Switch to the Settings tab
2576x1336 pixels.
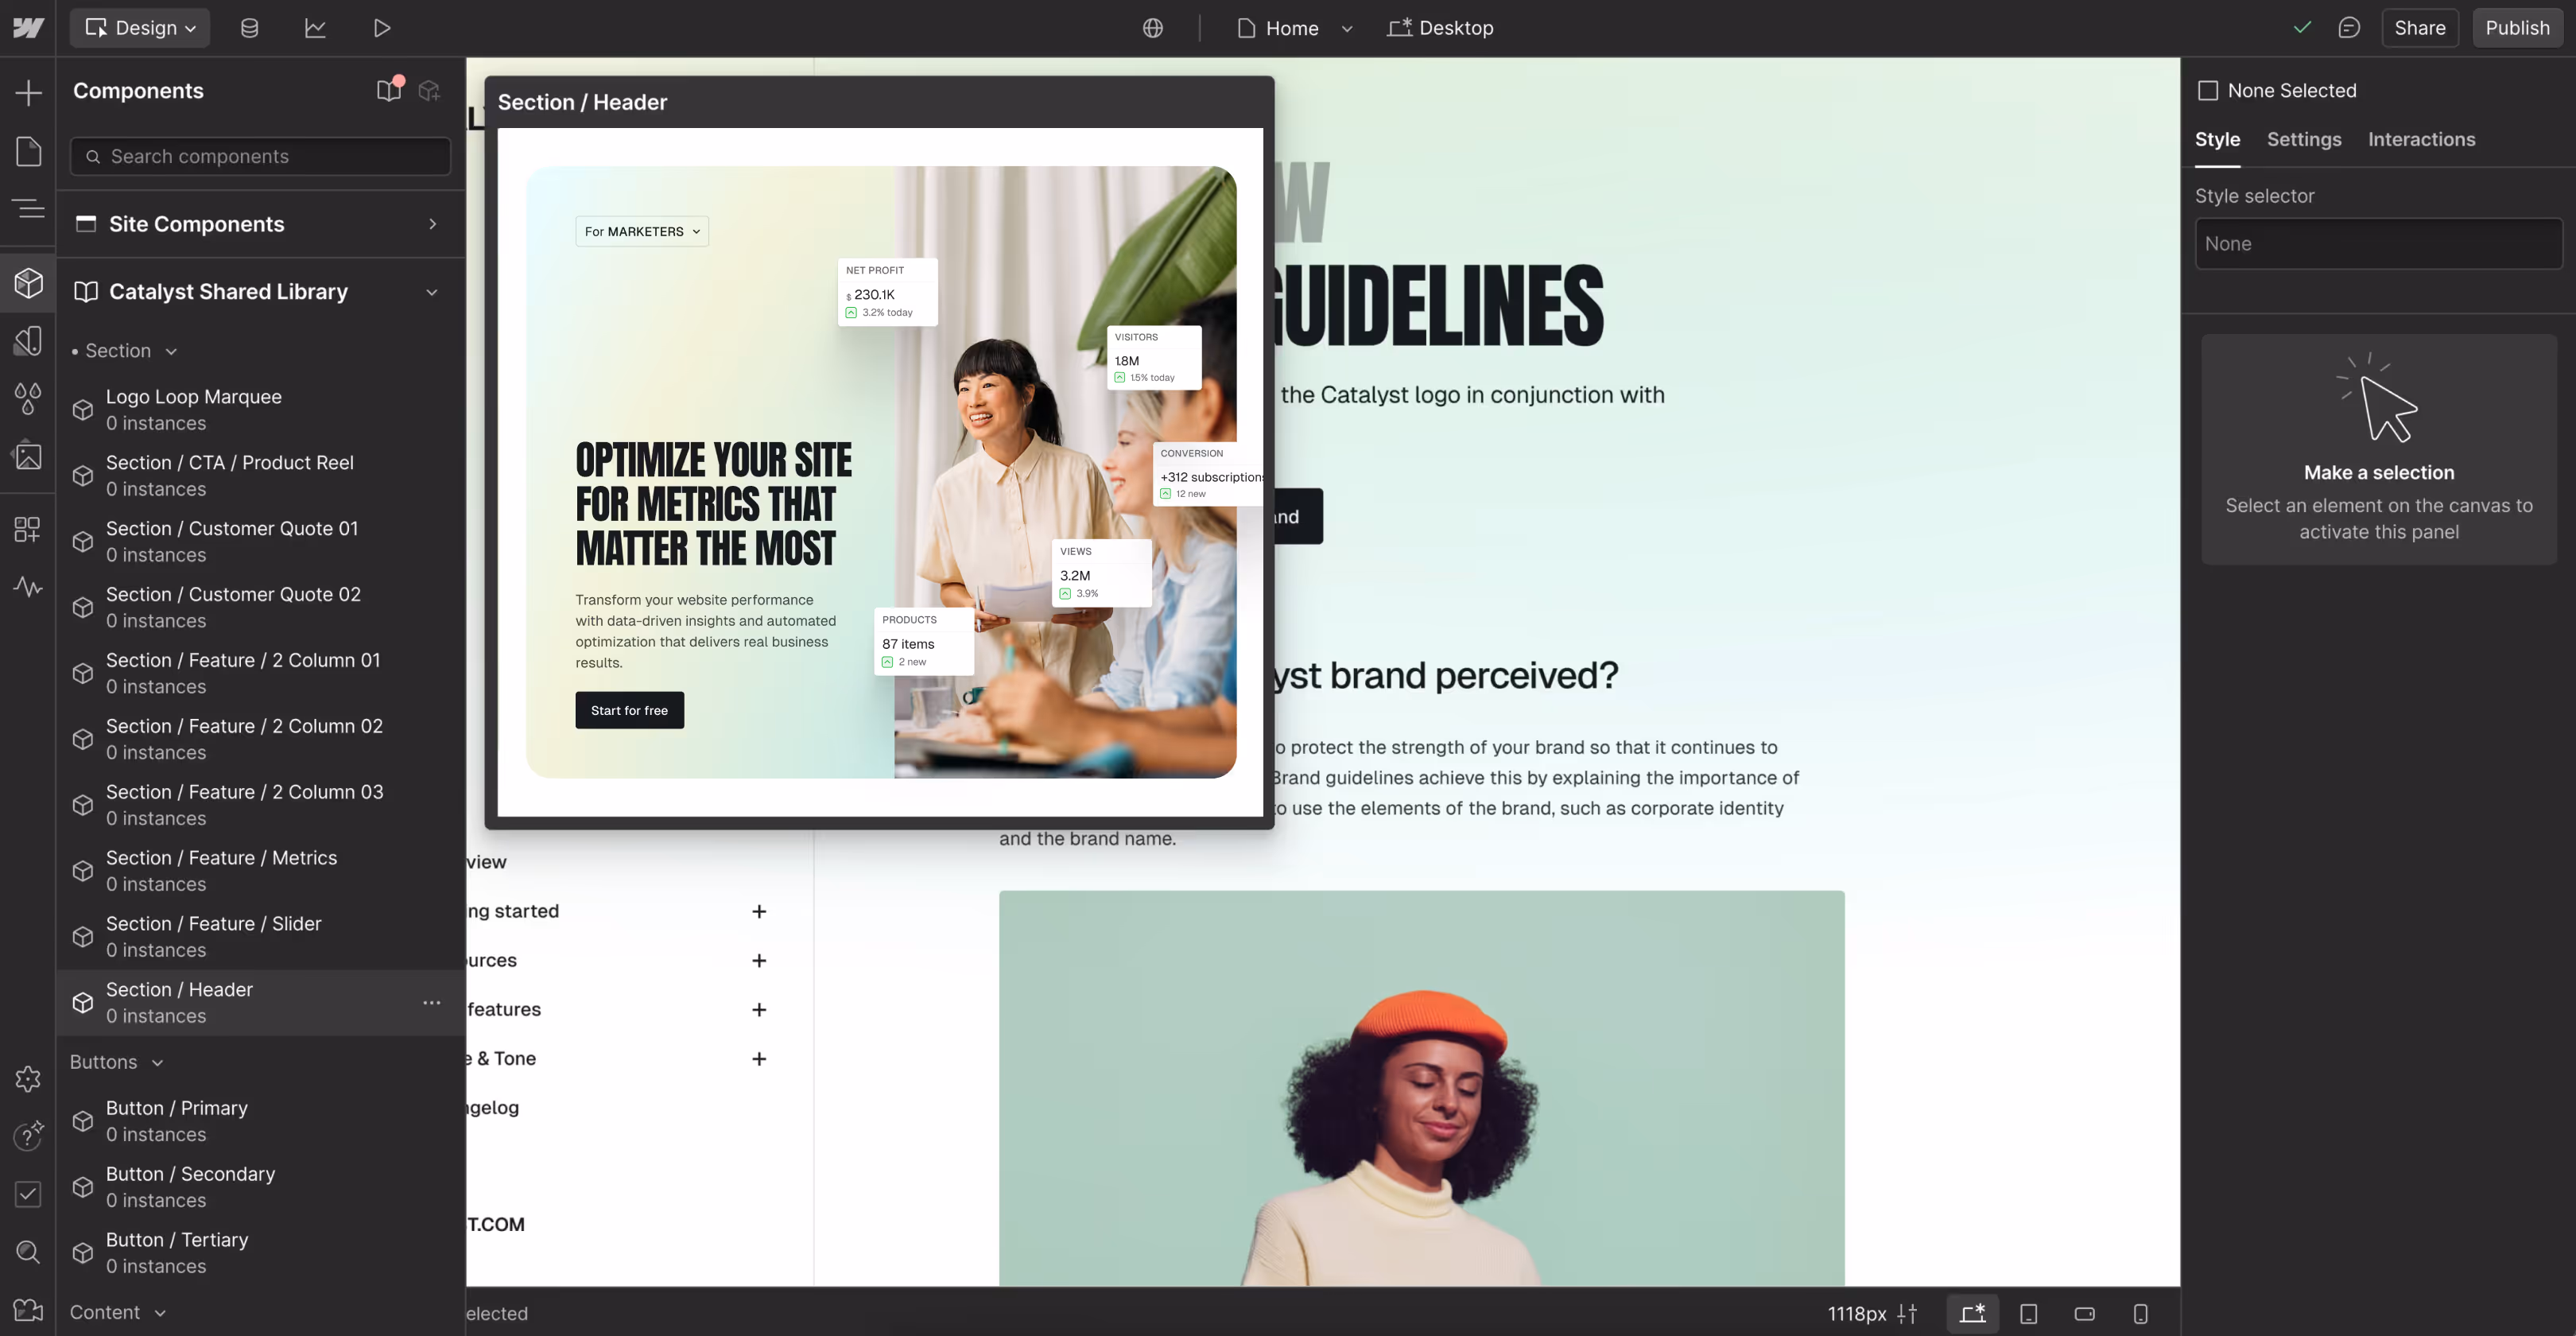coord(2303,140)
